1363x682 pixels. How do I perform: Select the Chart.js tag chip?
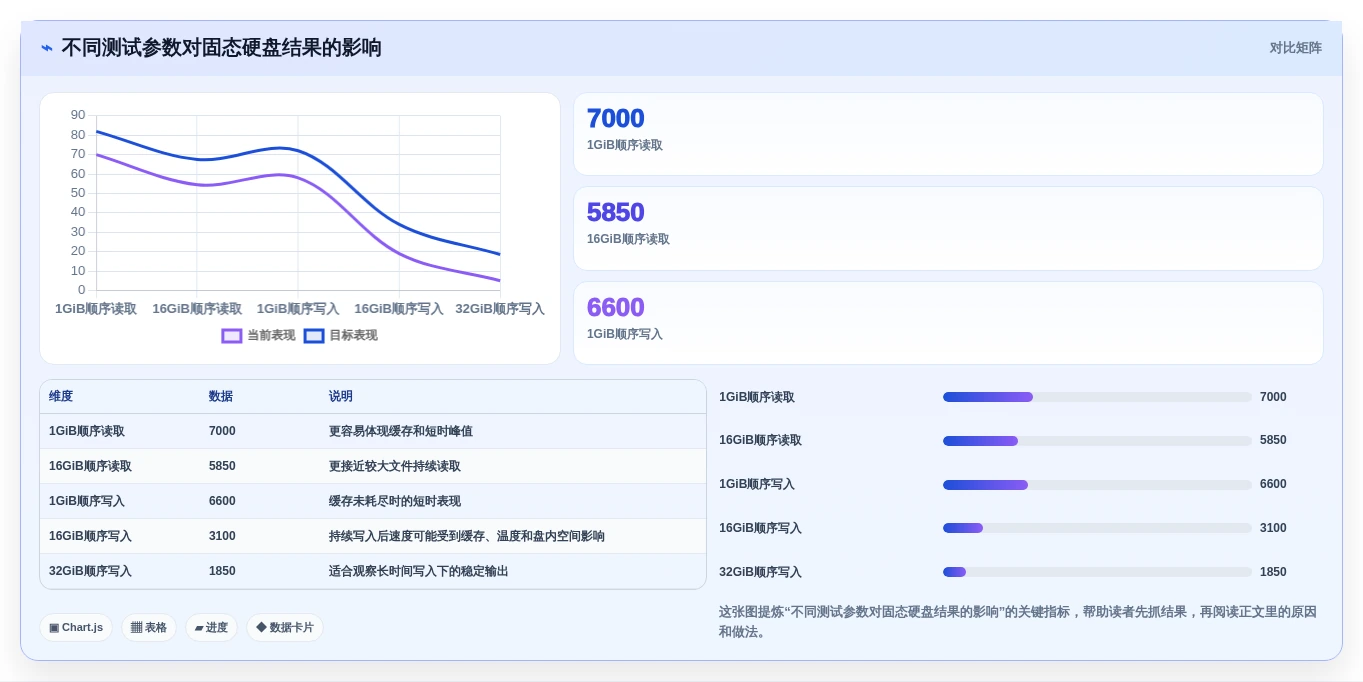click(76, 628)
